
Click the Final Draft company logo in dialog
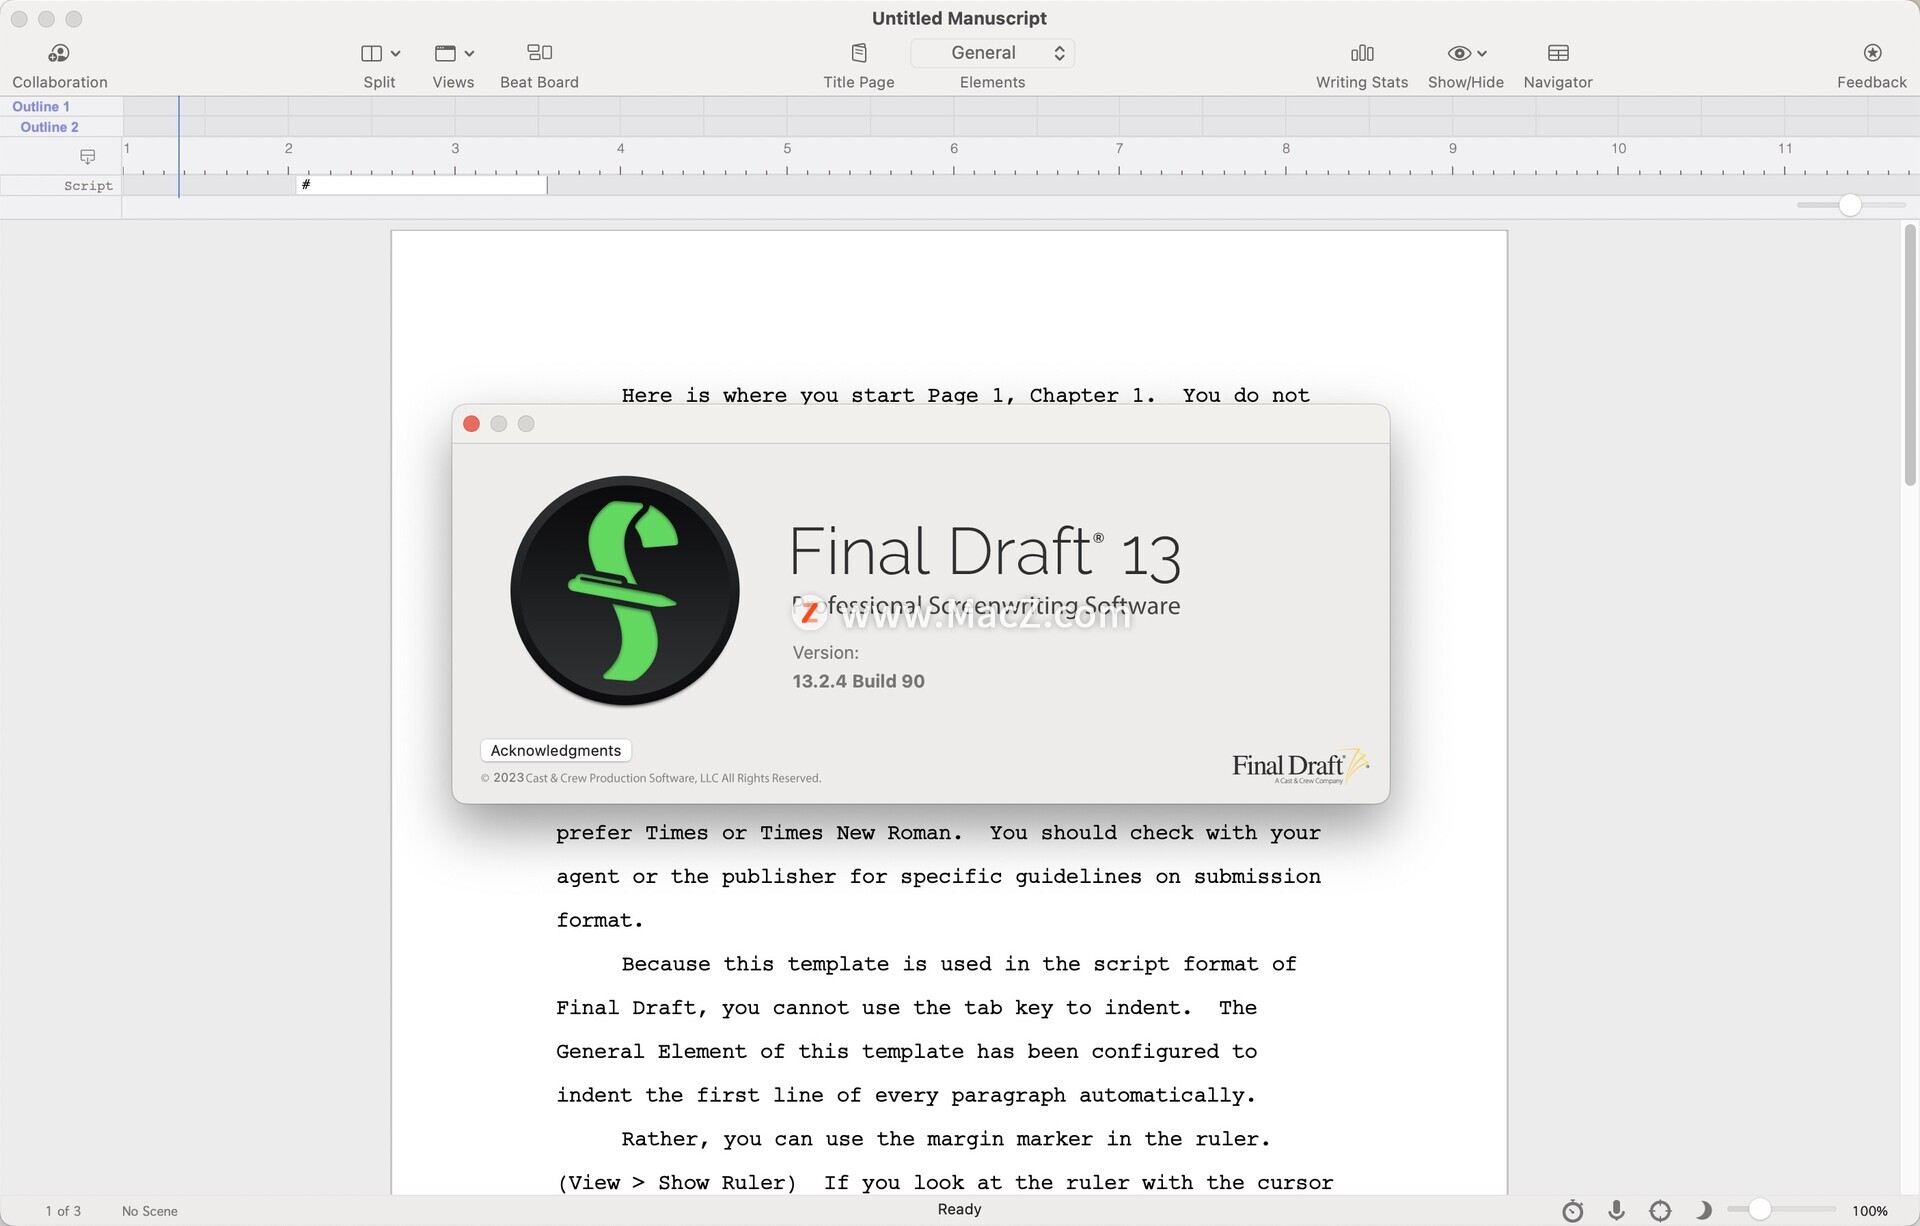1300,767
